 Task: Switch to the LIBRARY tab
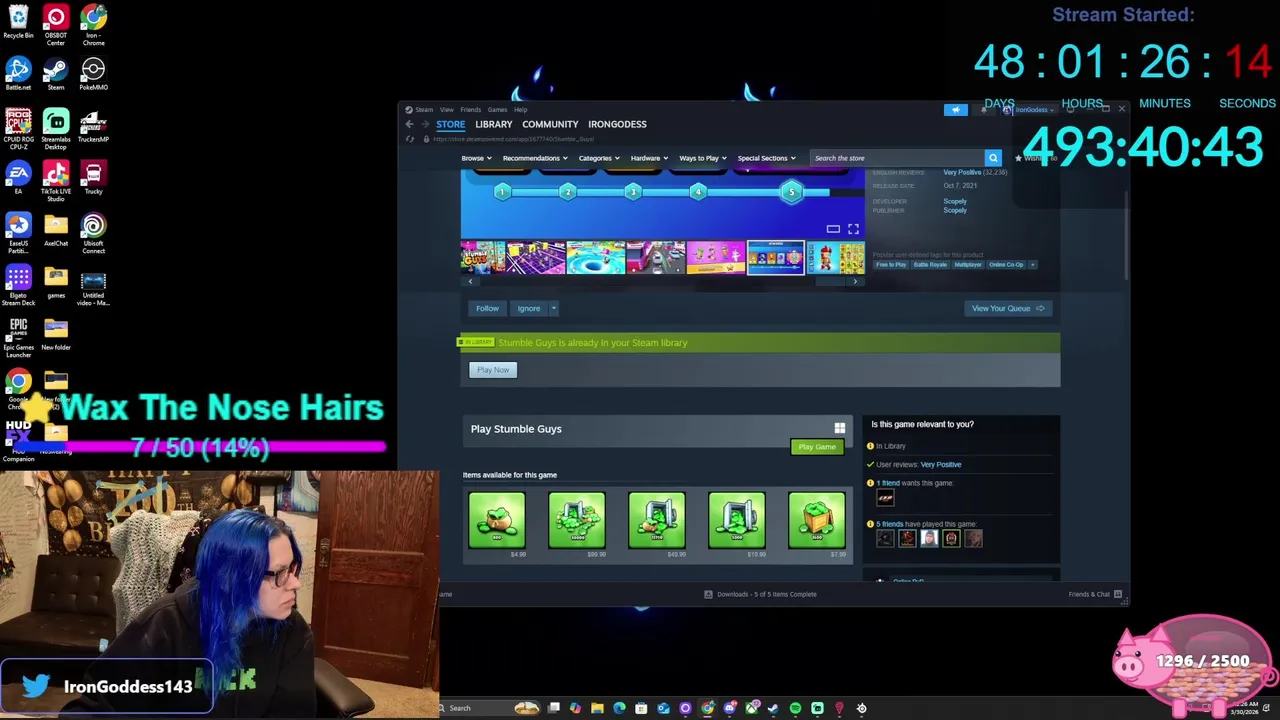[493, 124]
